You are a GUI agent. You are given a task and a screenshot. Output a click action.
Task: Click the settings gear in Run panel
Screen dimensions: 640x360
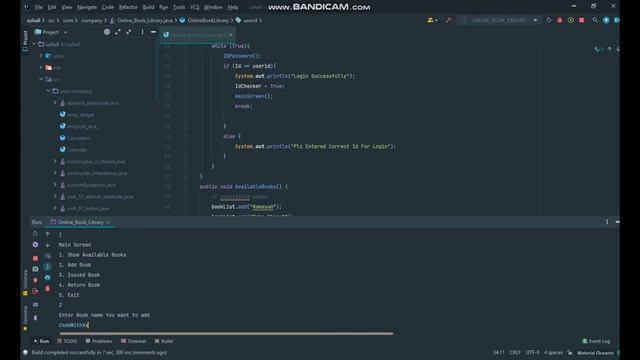[x=35, y=244]
